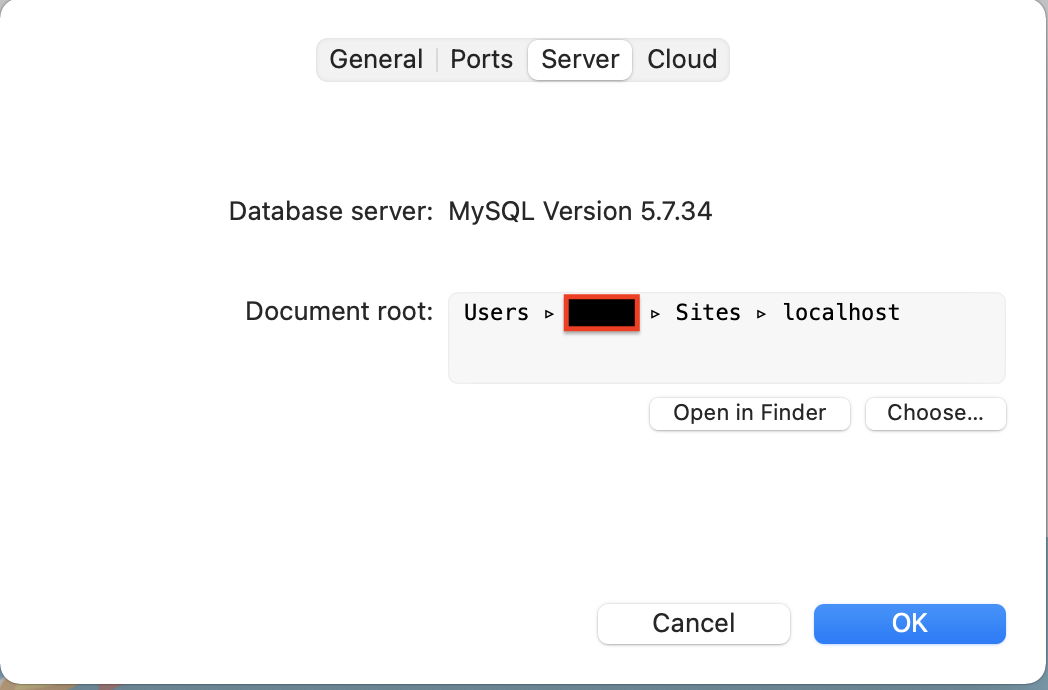The height and width of the screenshot is (690, 1048).
Task: Click the Database server label
Action: coord(332,212)
